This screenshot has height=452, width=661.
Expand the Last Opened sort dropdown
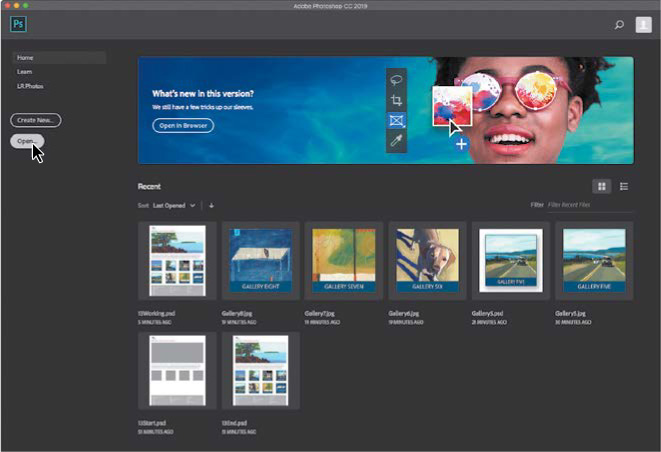[174, 206]
